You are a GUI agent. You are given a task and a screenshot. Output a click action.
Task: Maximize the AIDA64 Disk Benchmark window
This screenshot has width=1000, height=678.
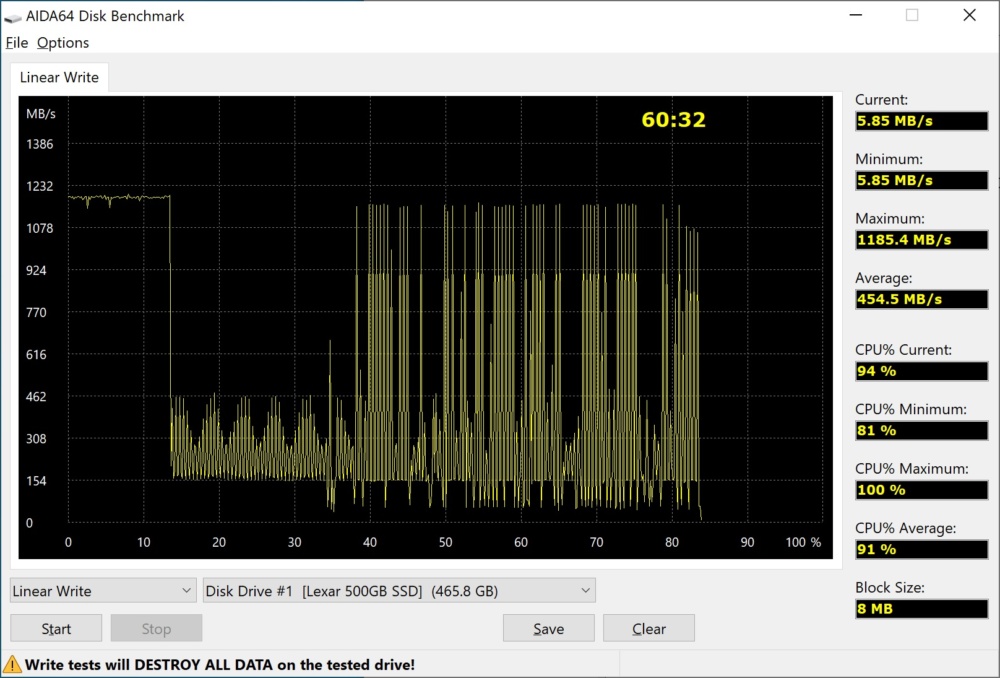[x=912, y=15]
